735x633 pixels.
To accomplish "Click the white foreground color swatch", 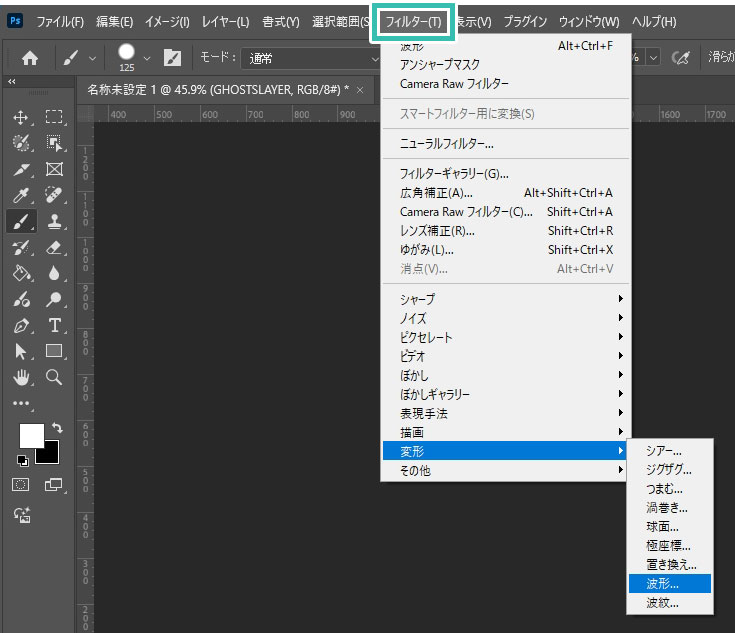I will click(31, 436).
